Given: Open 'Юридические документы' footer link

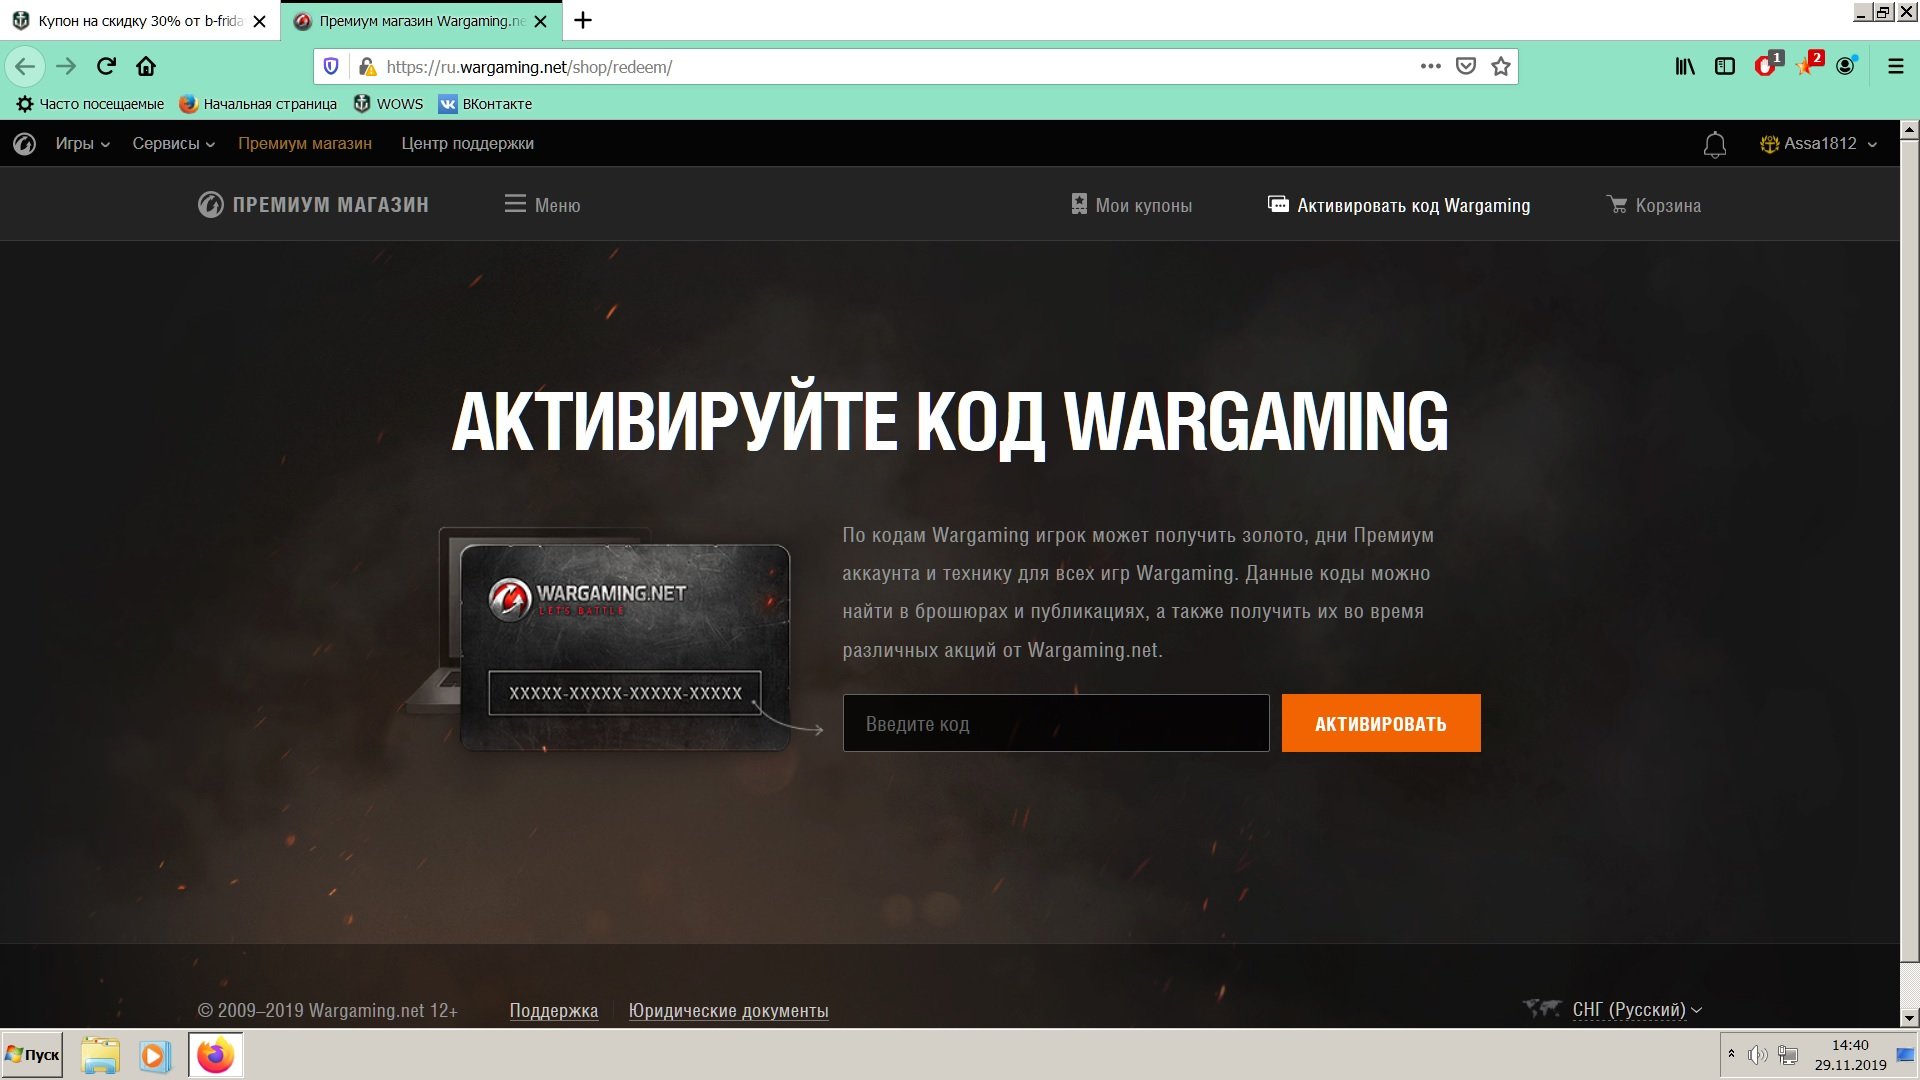Looking at the screenshot, I should [x=728, y=1011].
